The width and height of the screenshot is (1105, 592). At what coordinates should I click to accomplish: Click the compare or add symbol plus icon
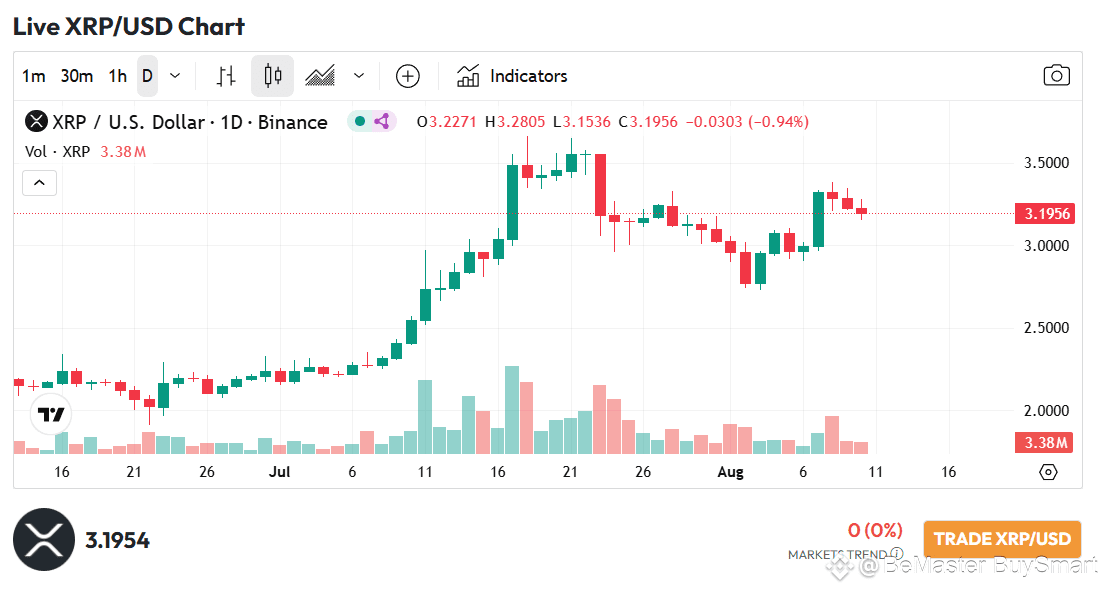pyautogui.click(x=408, y=76)
